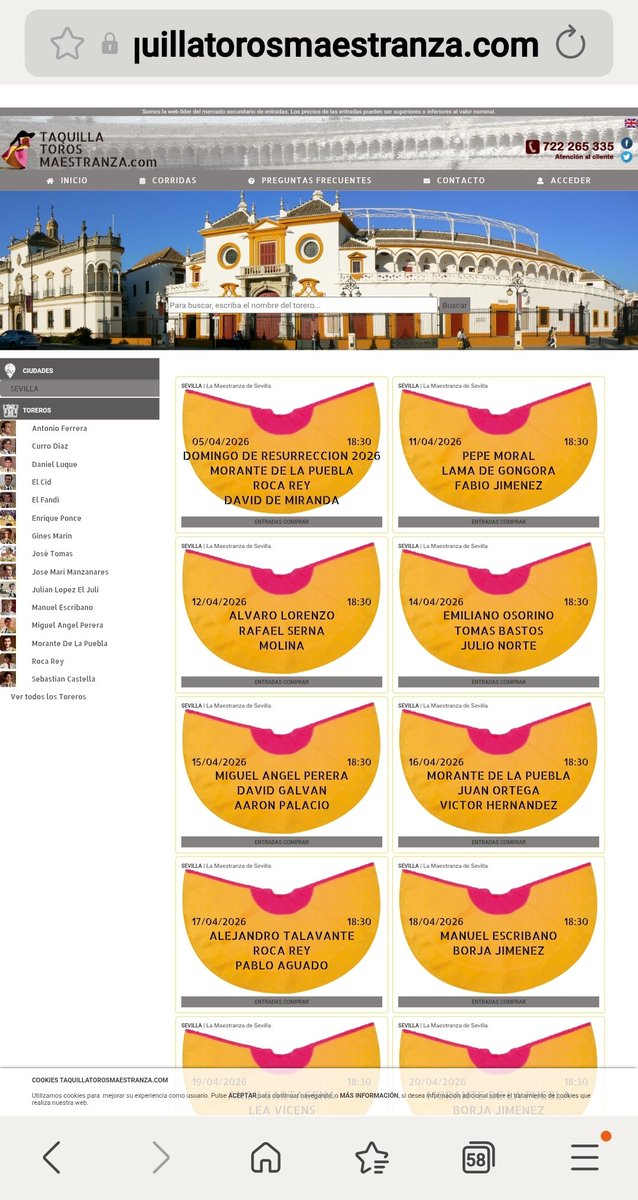Click the TOREROS section header
This screenshot has width=638, height=1200.
click(x=80, y=409)
